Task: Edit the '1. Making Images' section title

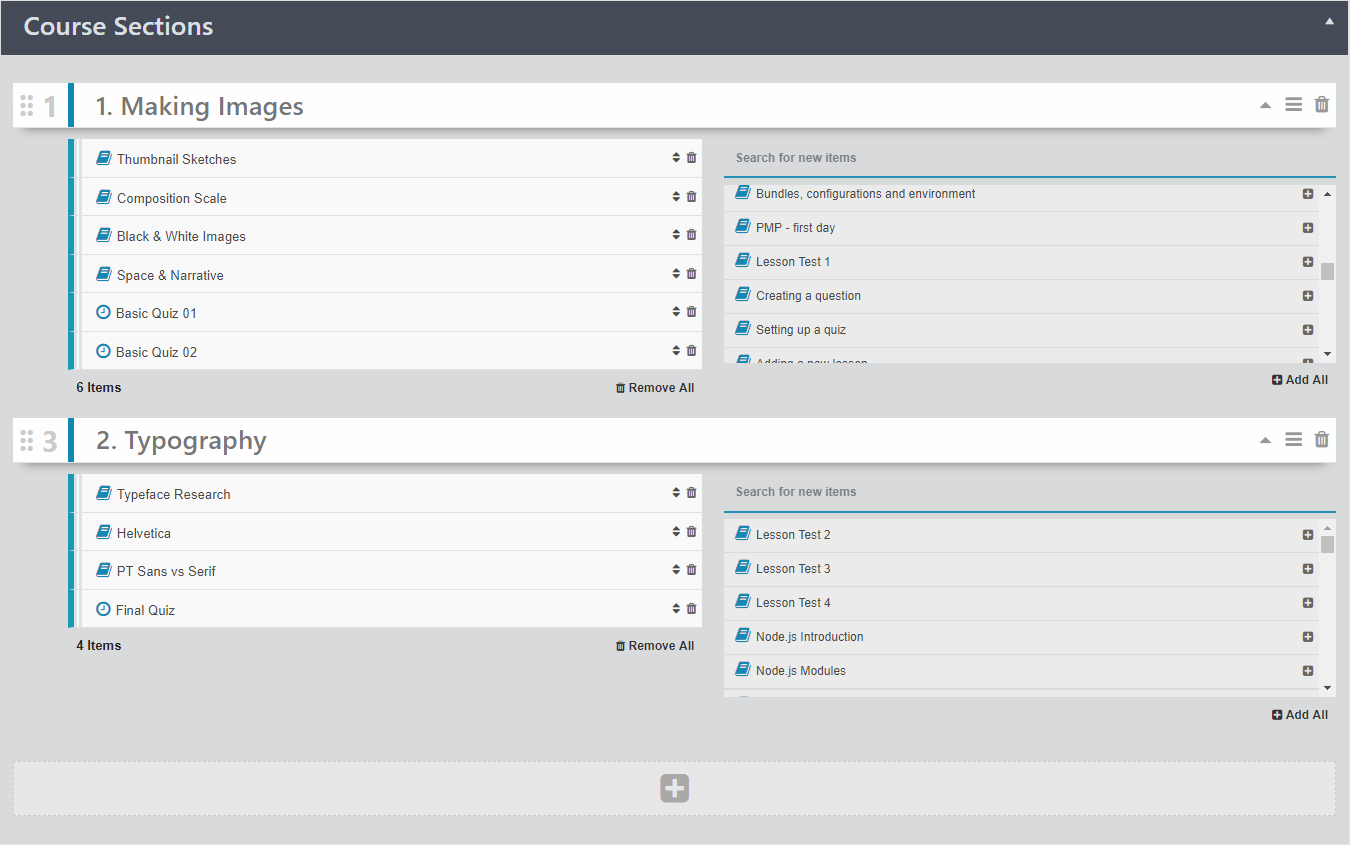Action: [x=199, y=106]
